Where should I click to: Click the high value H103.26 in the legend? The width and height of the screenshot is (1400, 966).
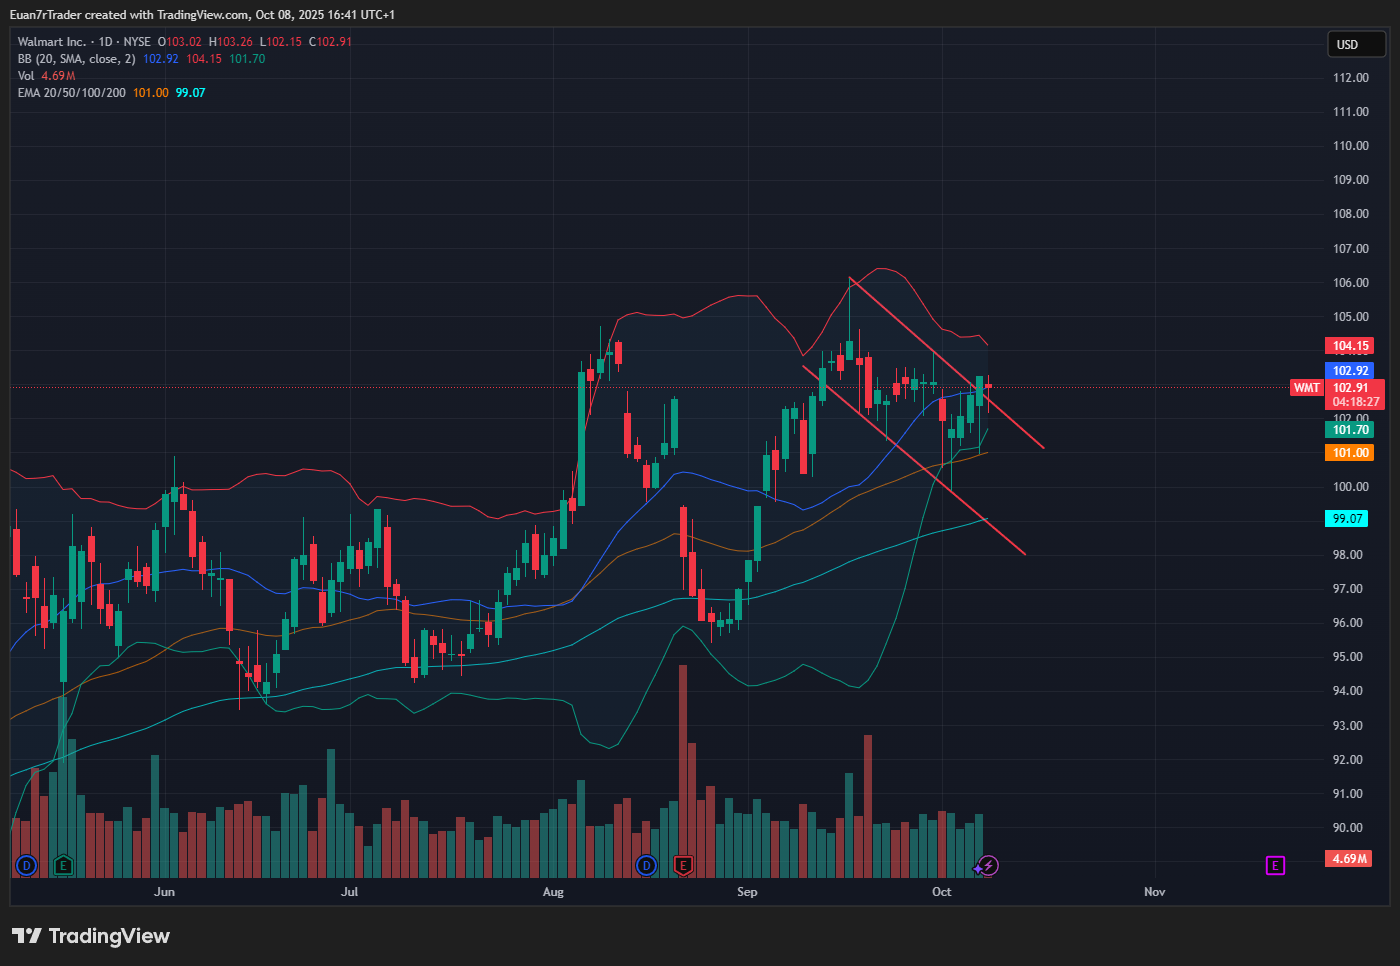231,42
